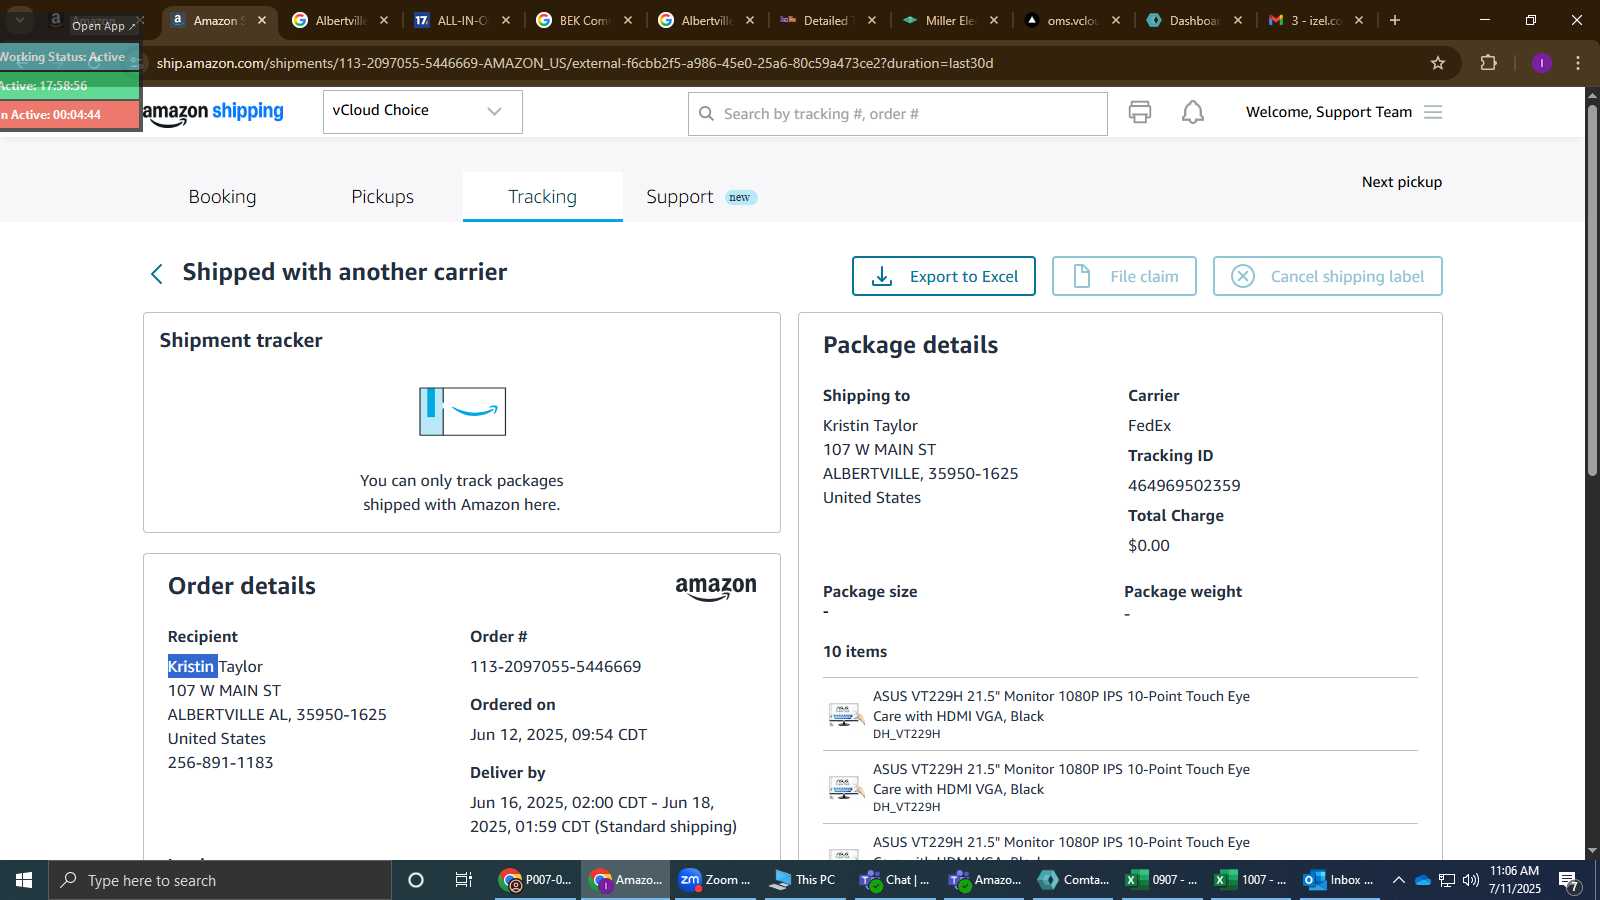Open a new browser tab
1600x900 pixels.
(1395, 20)
